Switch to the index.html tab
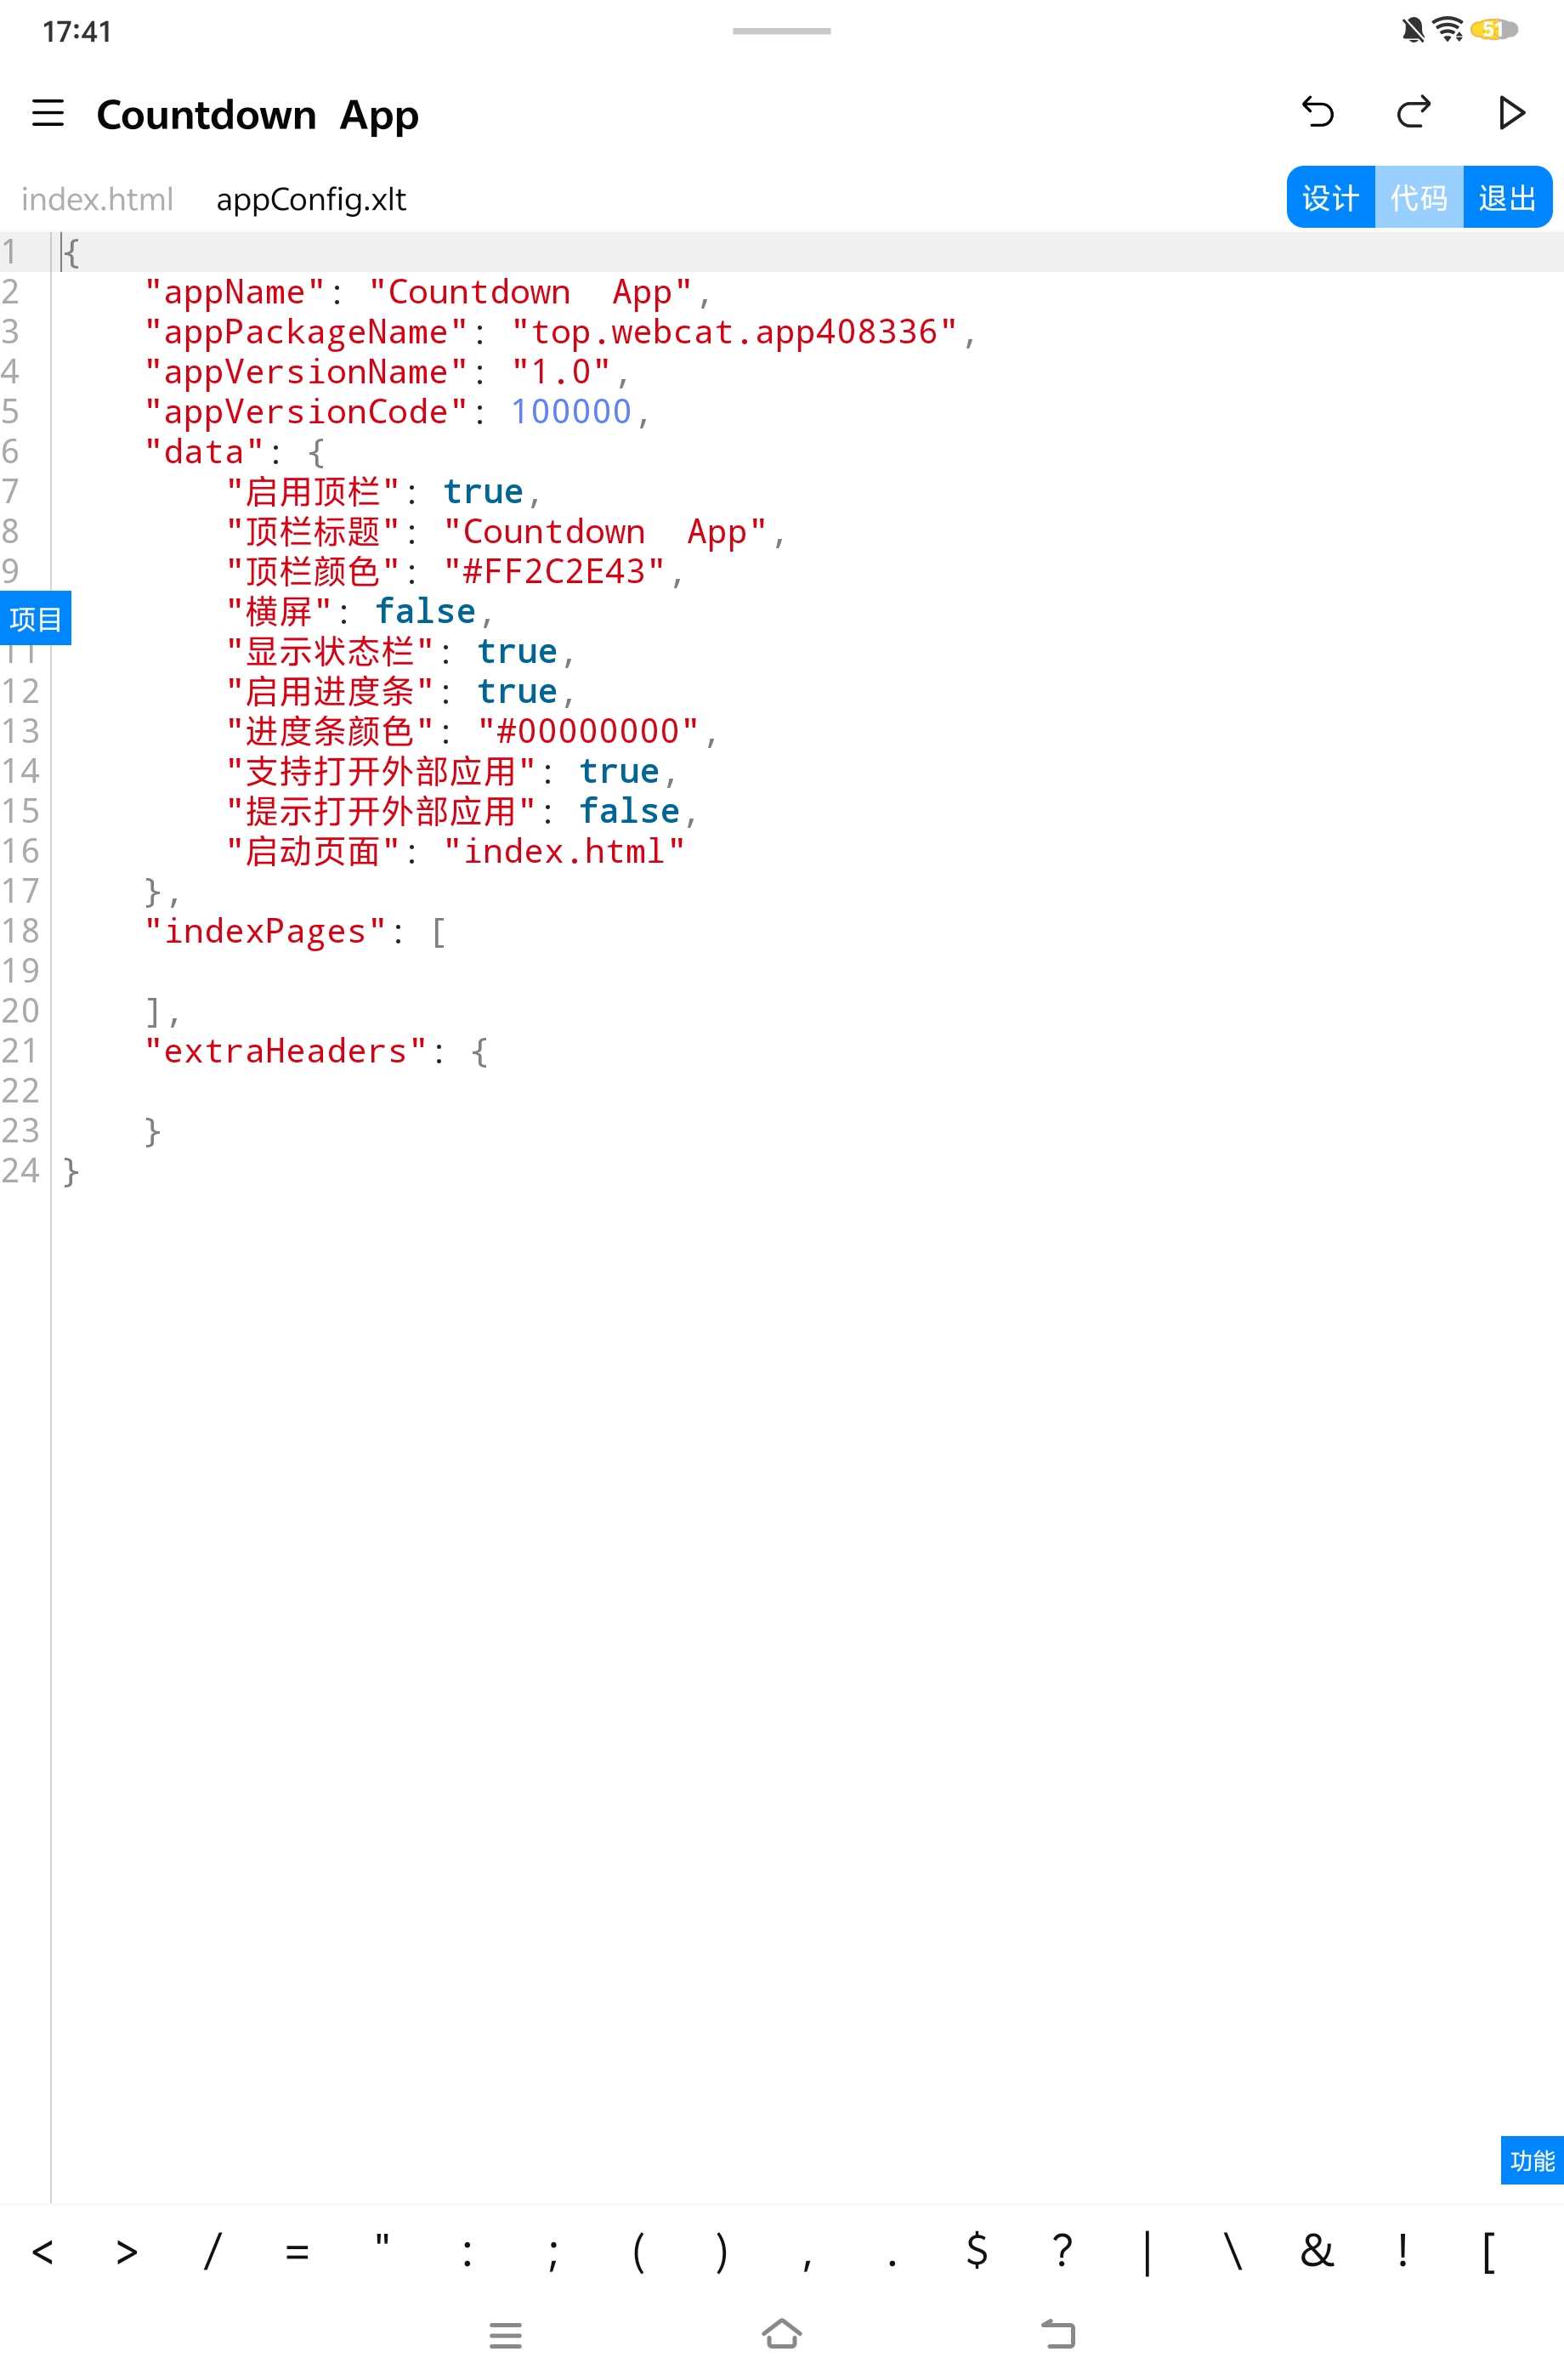 pos(97,200)
